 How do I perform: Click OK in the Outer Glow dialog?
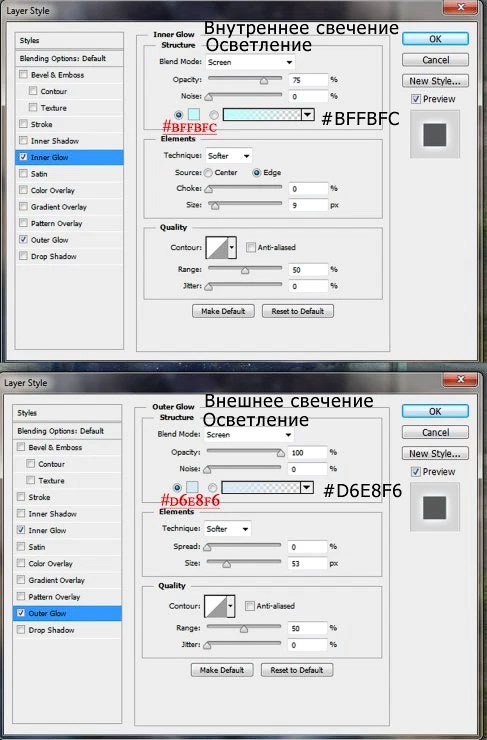tap(435, 411)
